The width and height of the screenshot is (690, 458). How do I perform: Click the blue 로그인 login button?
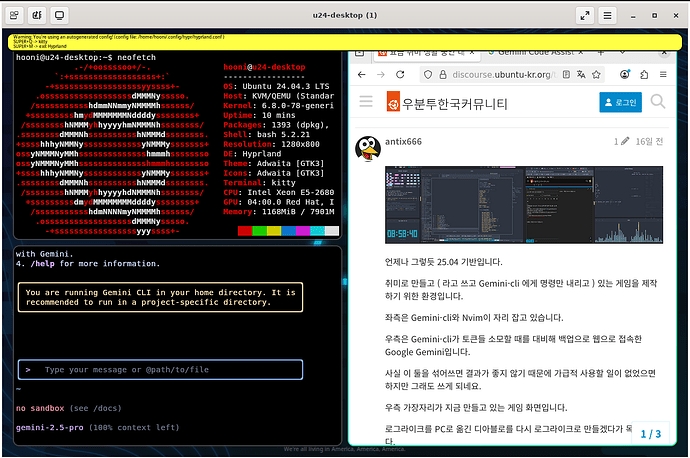[620, 102]
